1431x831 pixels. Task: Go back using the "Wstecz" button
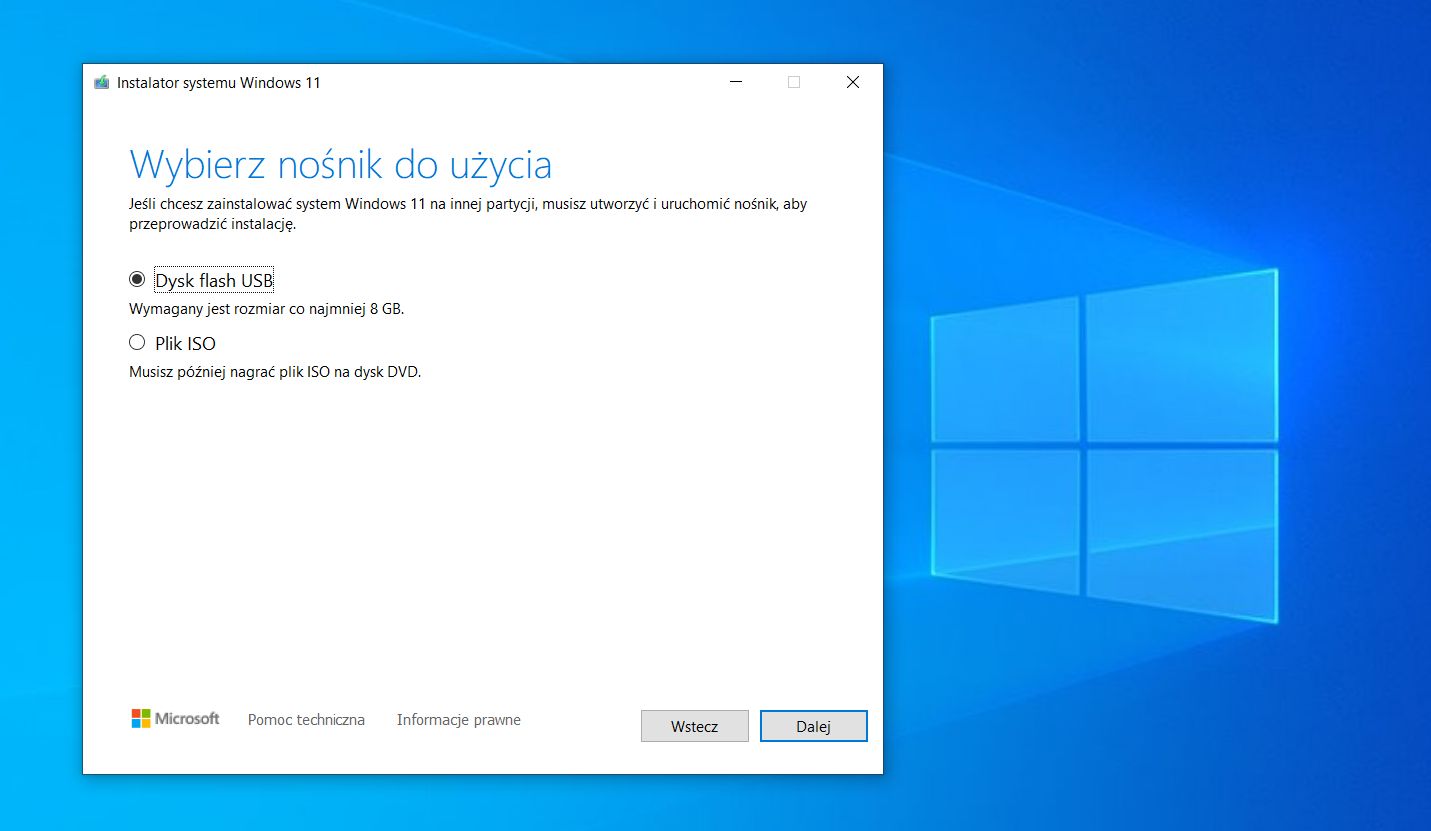(694, 726)
